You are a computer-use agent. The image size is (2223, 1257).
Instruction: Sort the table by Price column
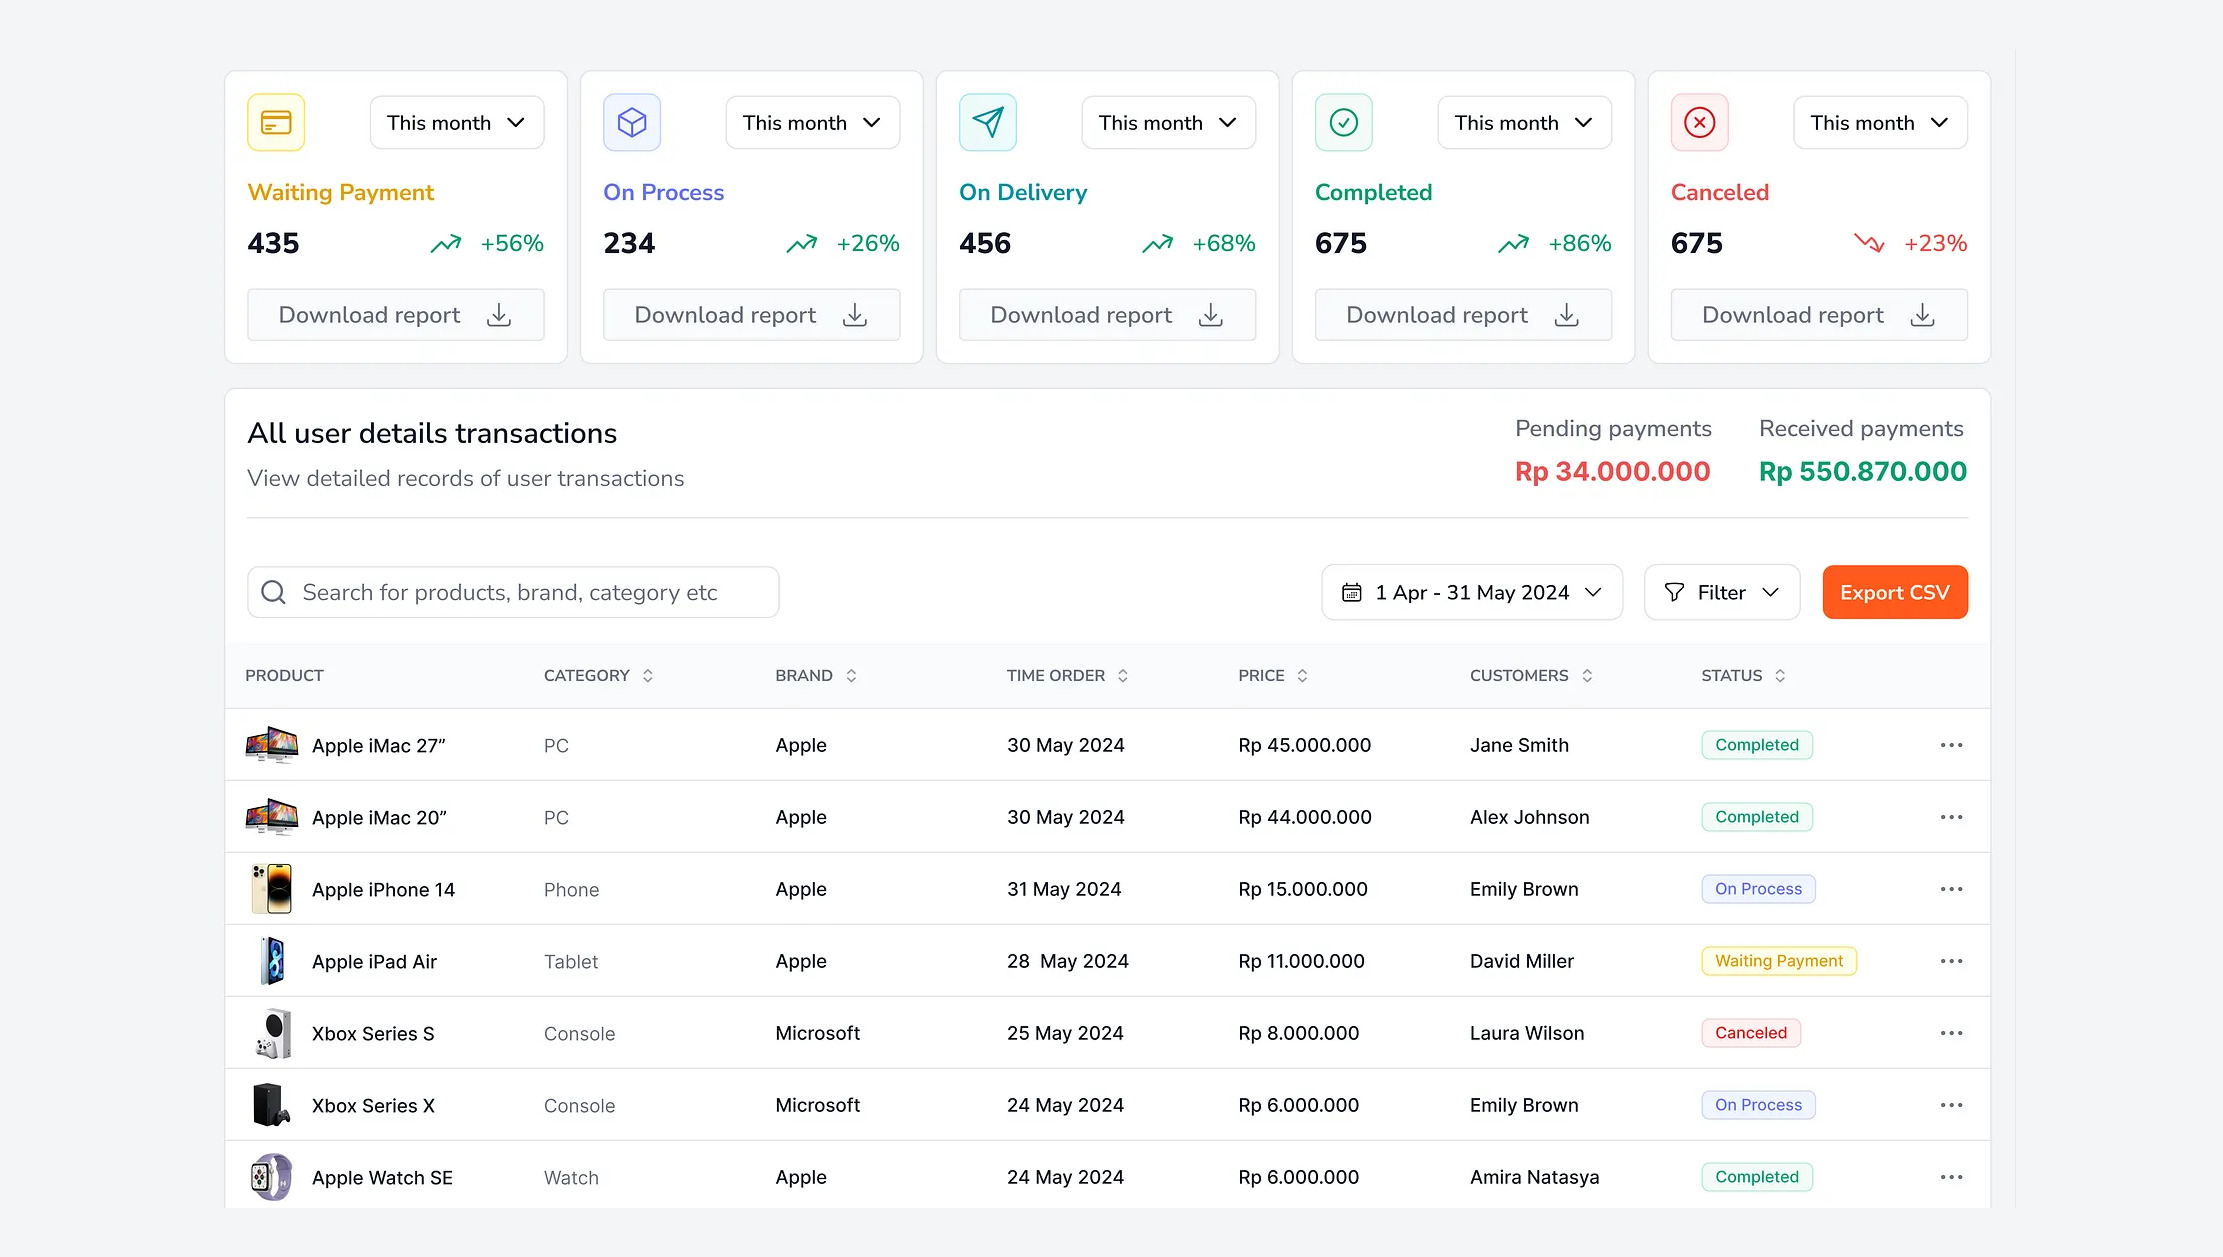coord(1301,675)
